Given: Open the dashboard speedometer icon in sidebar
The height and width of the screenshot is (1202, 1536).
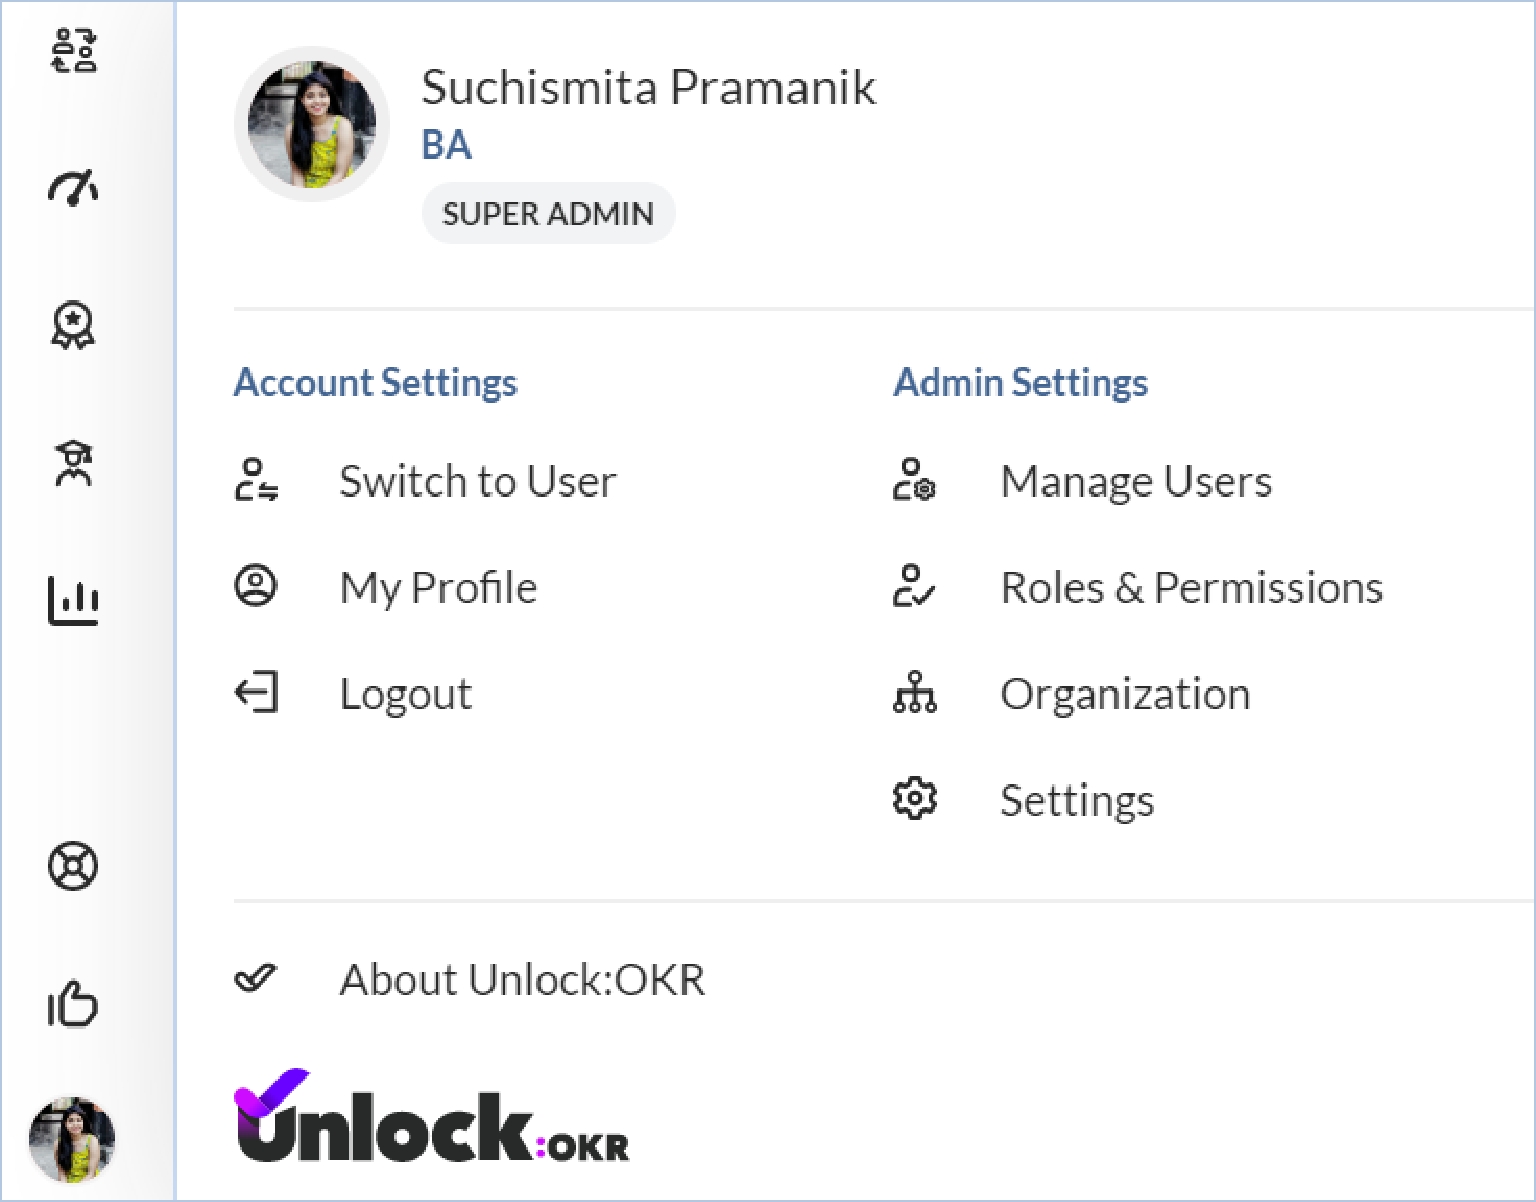Looking at the screenshot, I should coord(73,188).
